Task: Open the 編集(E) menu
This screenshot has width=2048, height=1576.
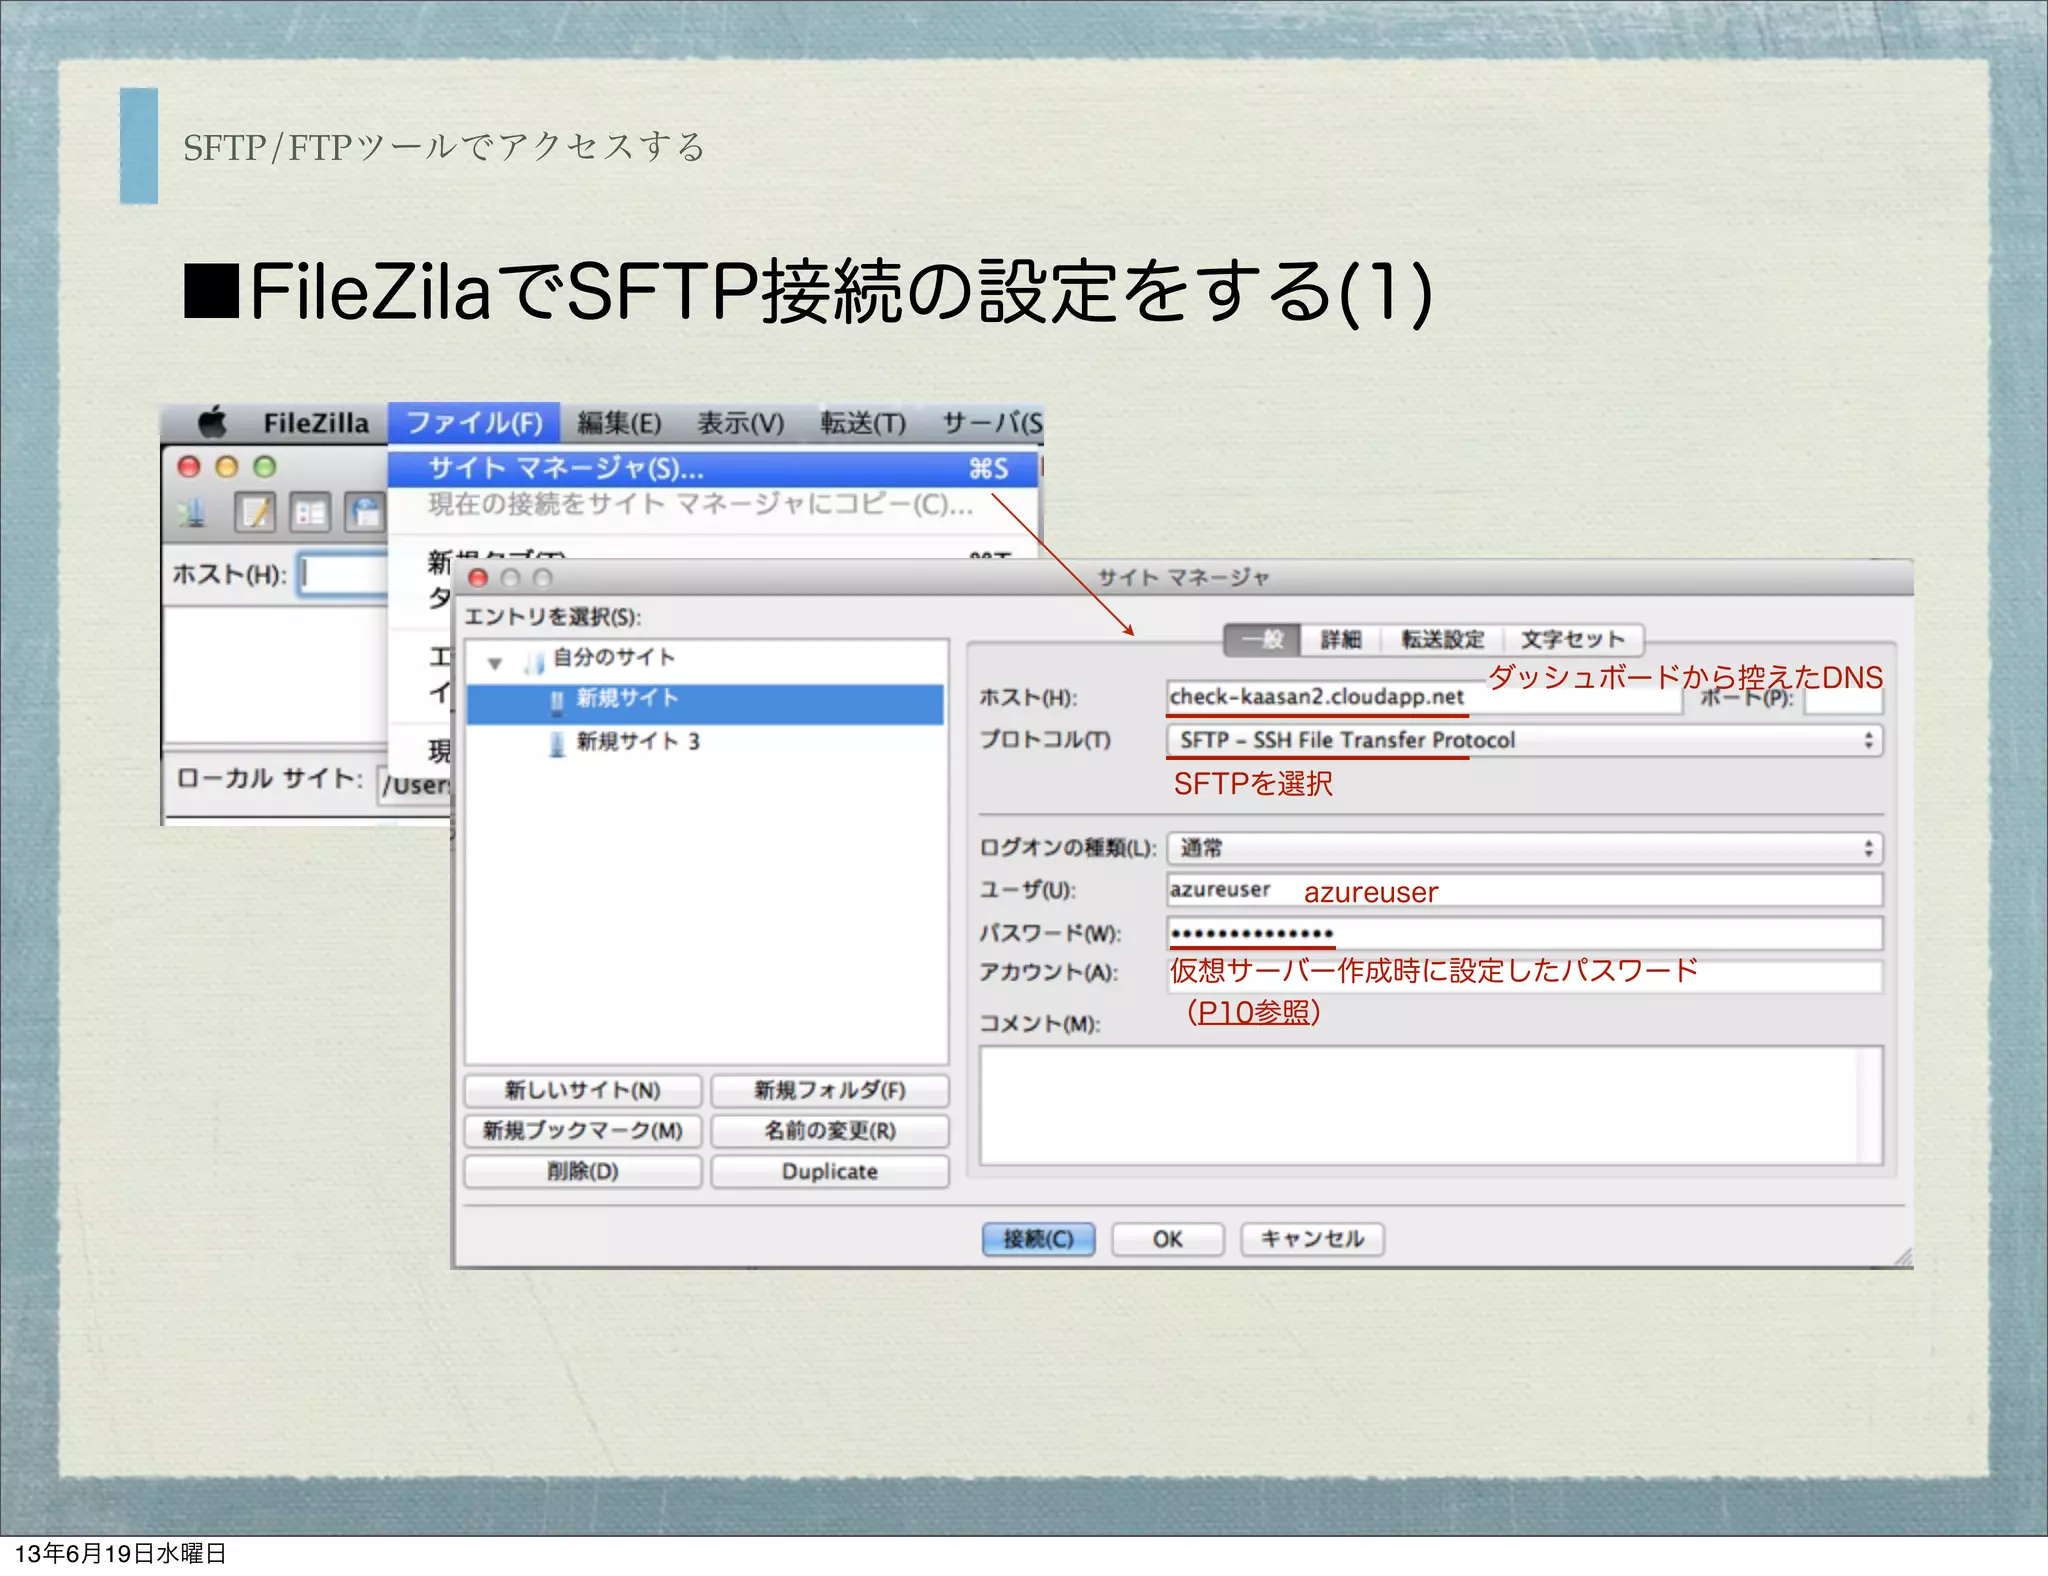Action: tap(619, 423)
